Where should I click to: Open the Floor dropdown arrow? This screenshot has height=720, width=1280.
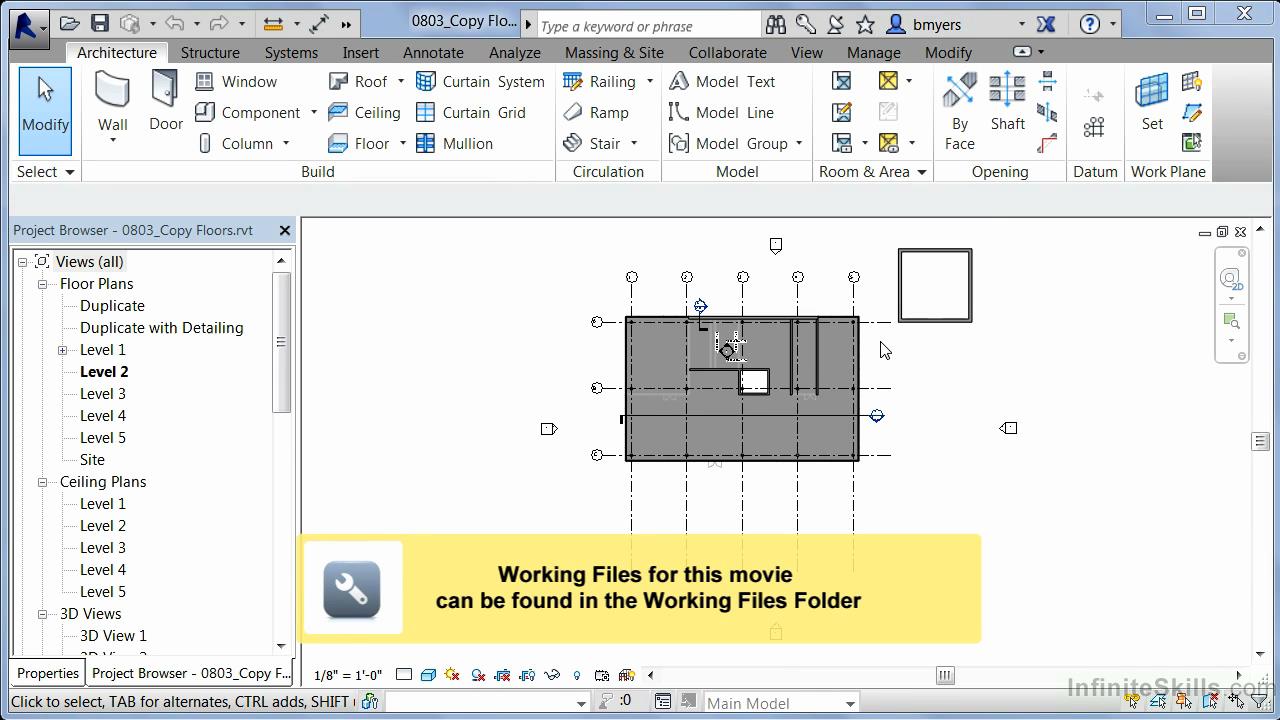403,143
